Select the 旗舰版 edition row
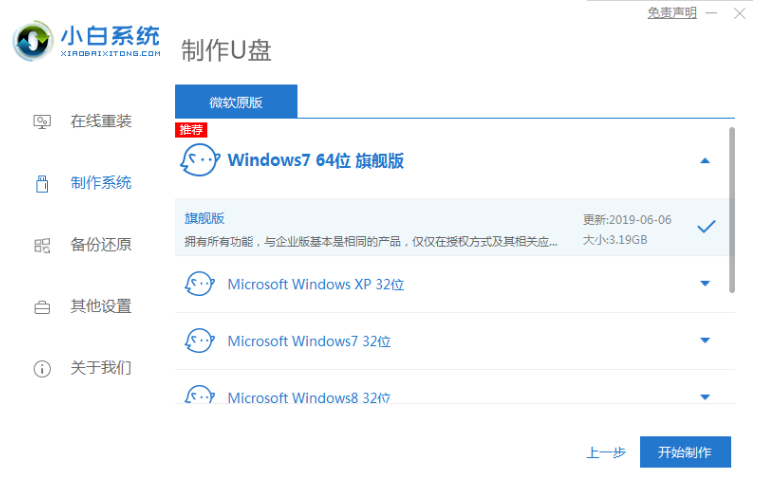The width and height of the screenshot is (765, 484). click(x=400, y=228)
